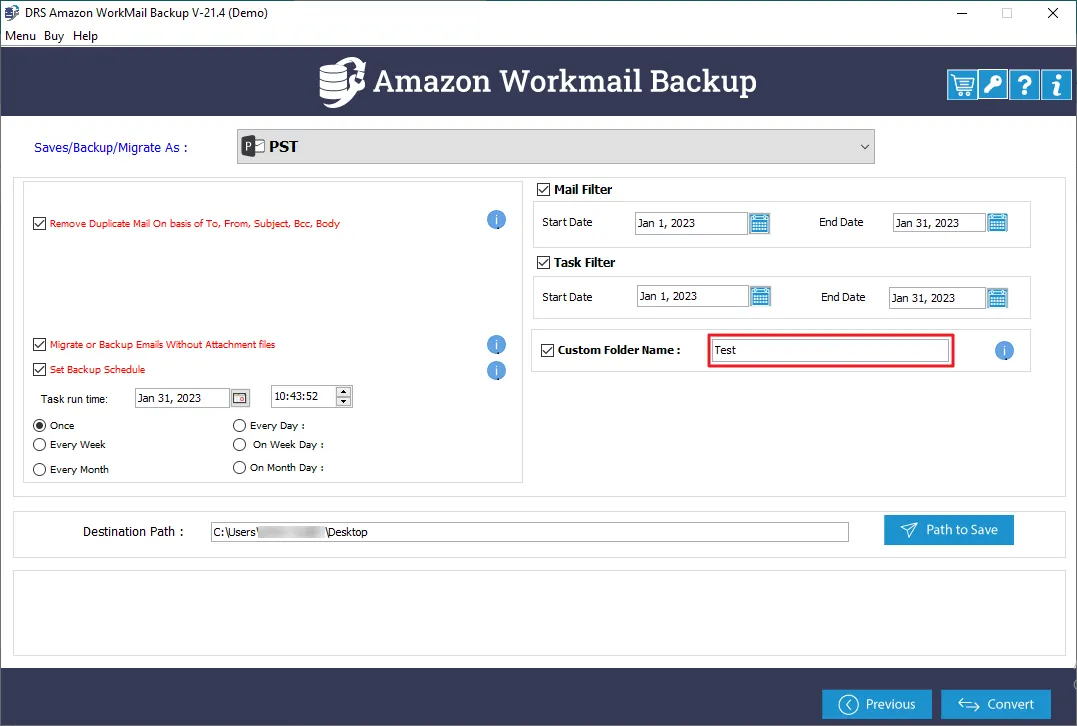This screenshot has width=1077, height=726.
Task: Choose the On Month Day option
Action: point(239,468)
